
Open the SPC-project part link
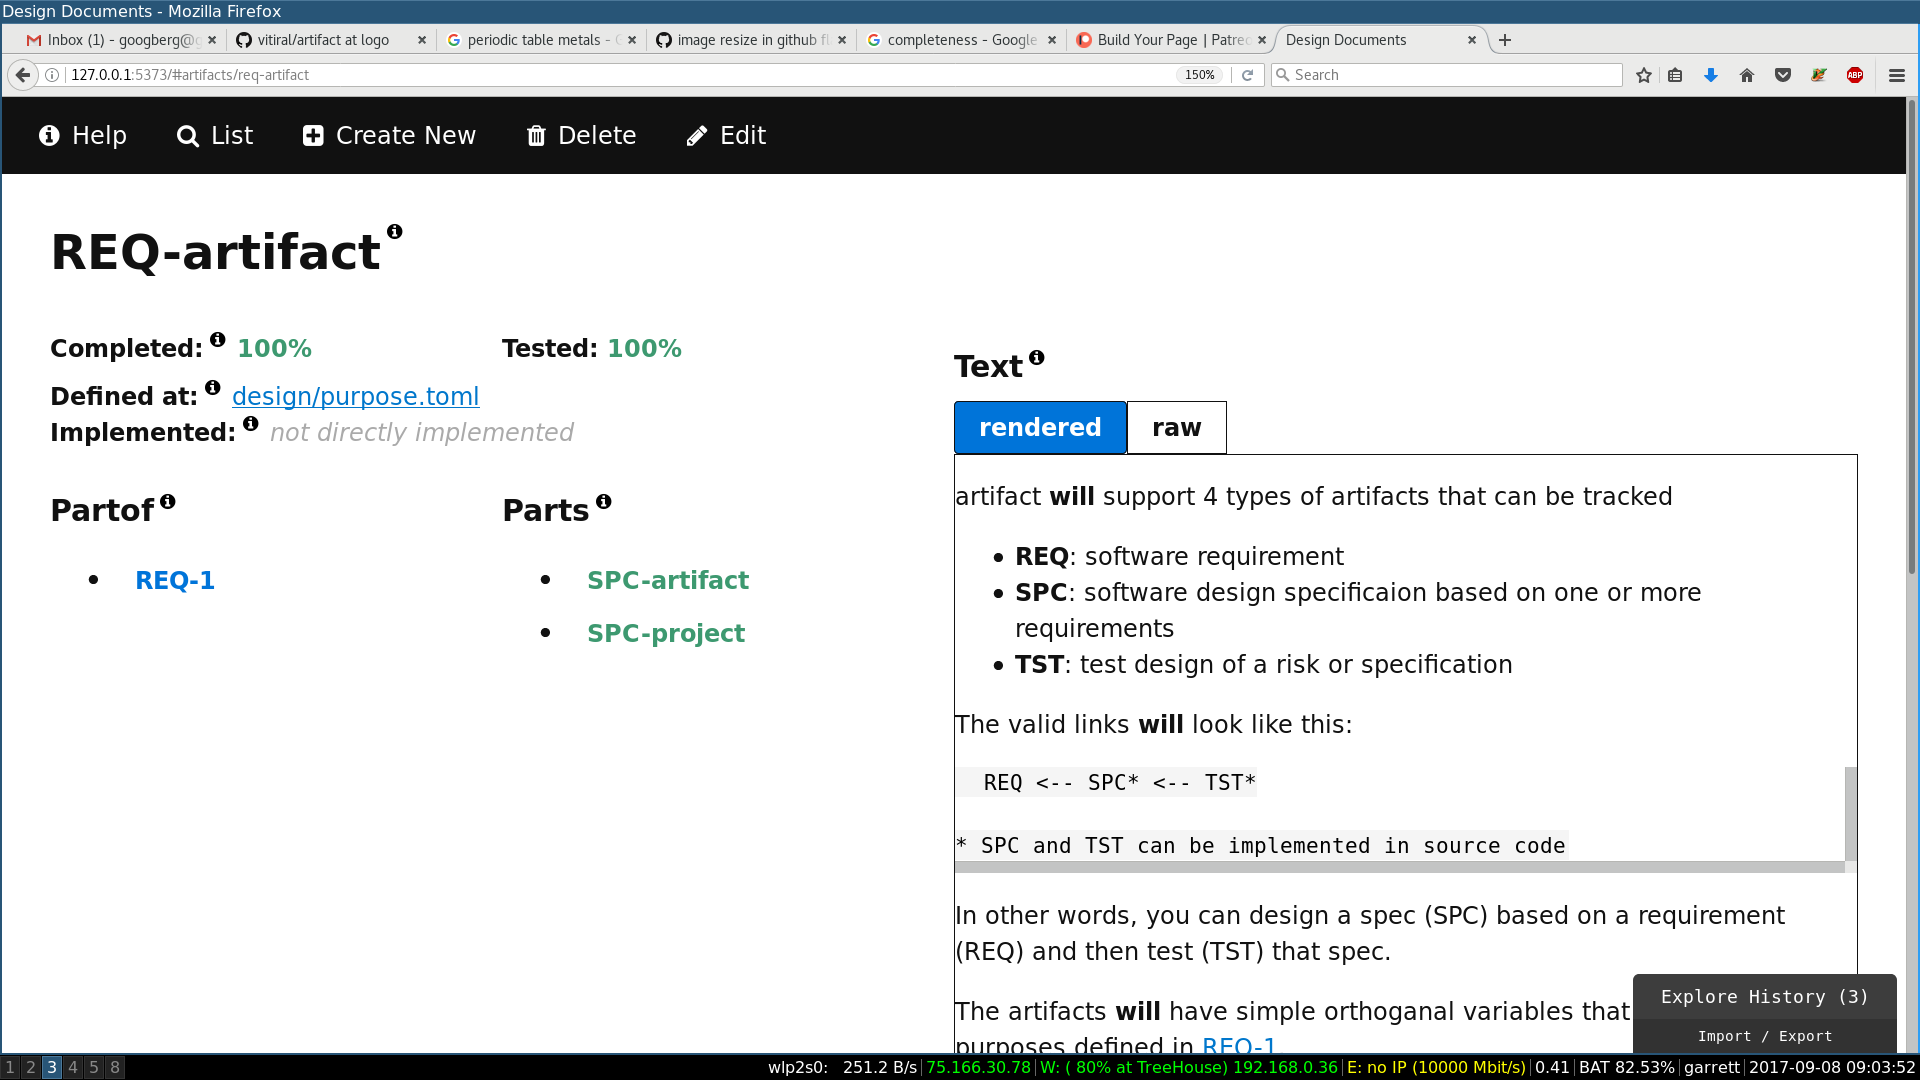666,633
